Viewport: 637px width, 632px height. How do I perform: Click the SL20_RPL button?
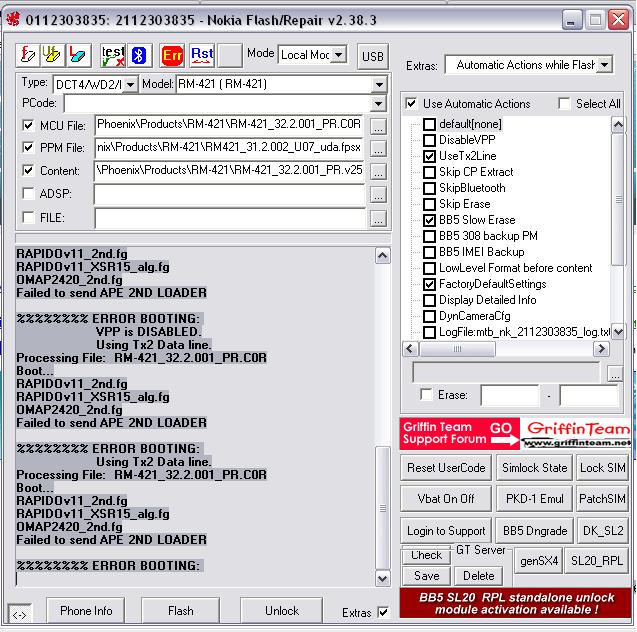pyautogui.click(x=597, y=561)
